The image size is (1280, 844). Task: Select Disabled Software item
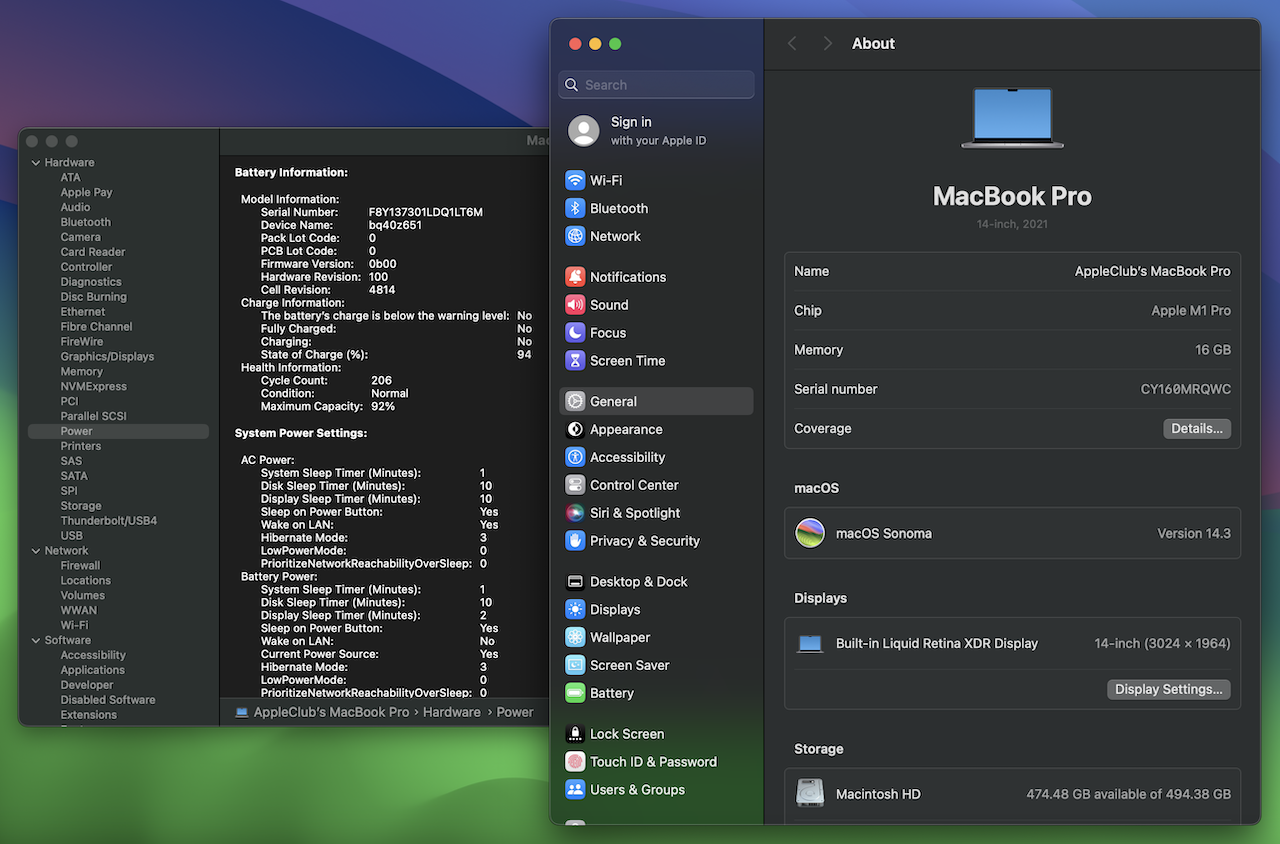(x=108, y=700)
